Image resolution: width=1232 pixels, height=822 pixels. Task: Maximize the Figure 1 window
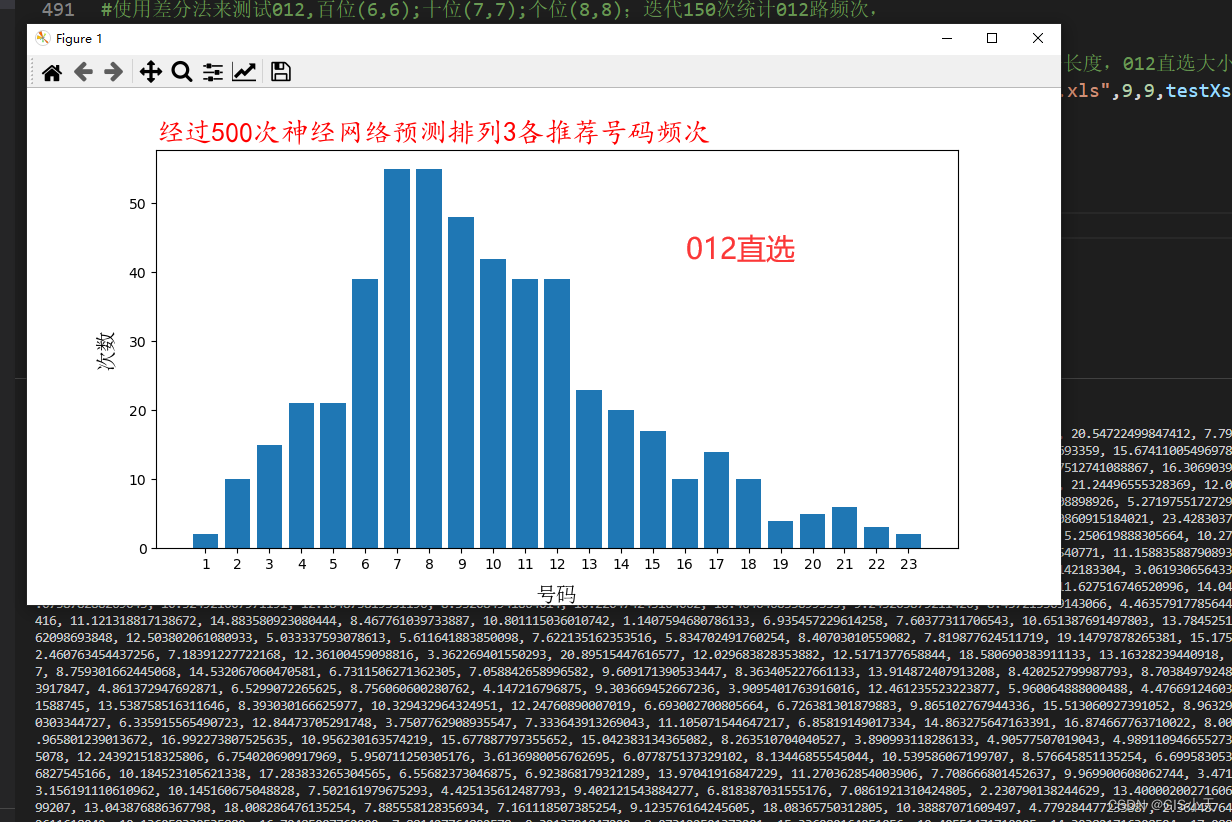point(992,38)
